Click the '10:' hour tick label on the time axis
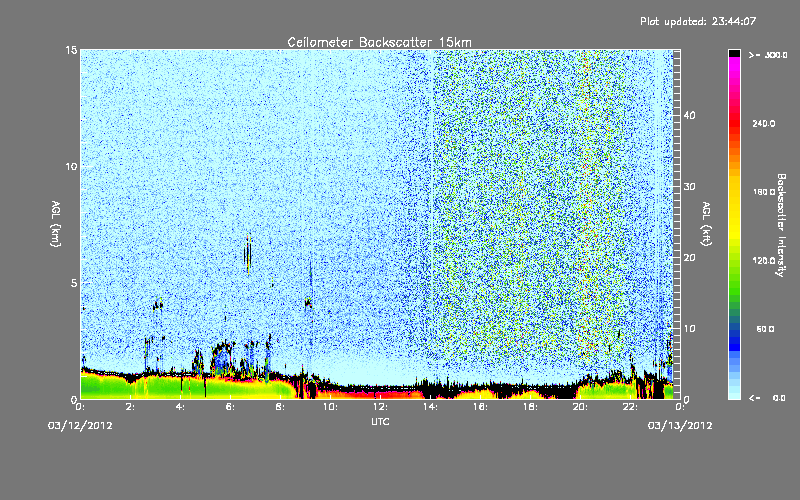The height and width of the screenshot is (500, 800). click(330, 407)
